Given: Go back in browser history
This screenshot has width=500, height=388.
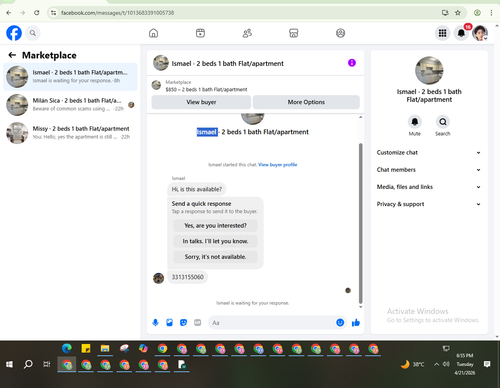Looking at the screenshot, I should tap(9, 13).
